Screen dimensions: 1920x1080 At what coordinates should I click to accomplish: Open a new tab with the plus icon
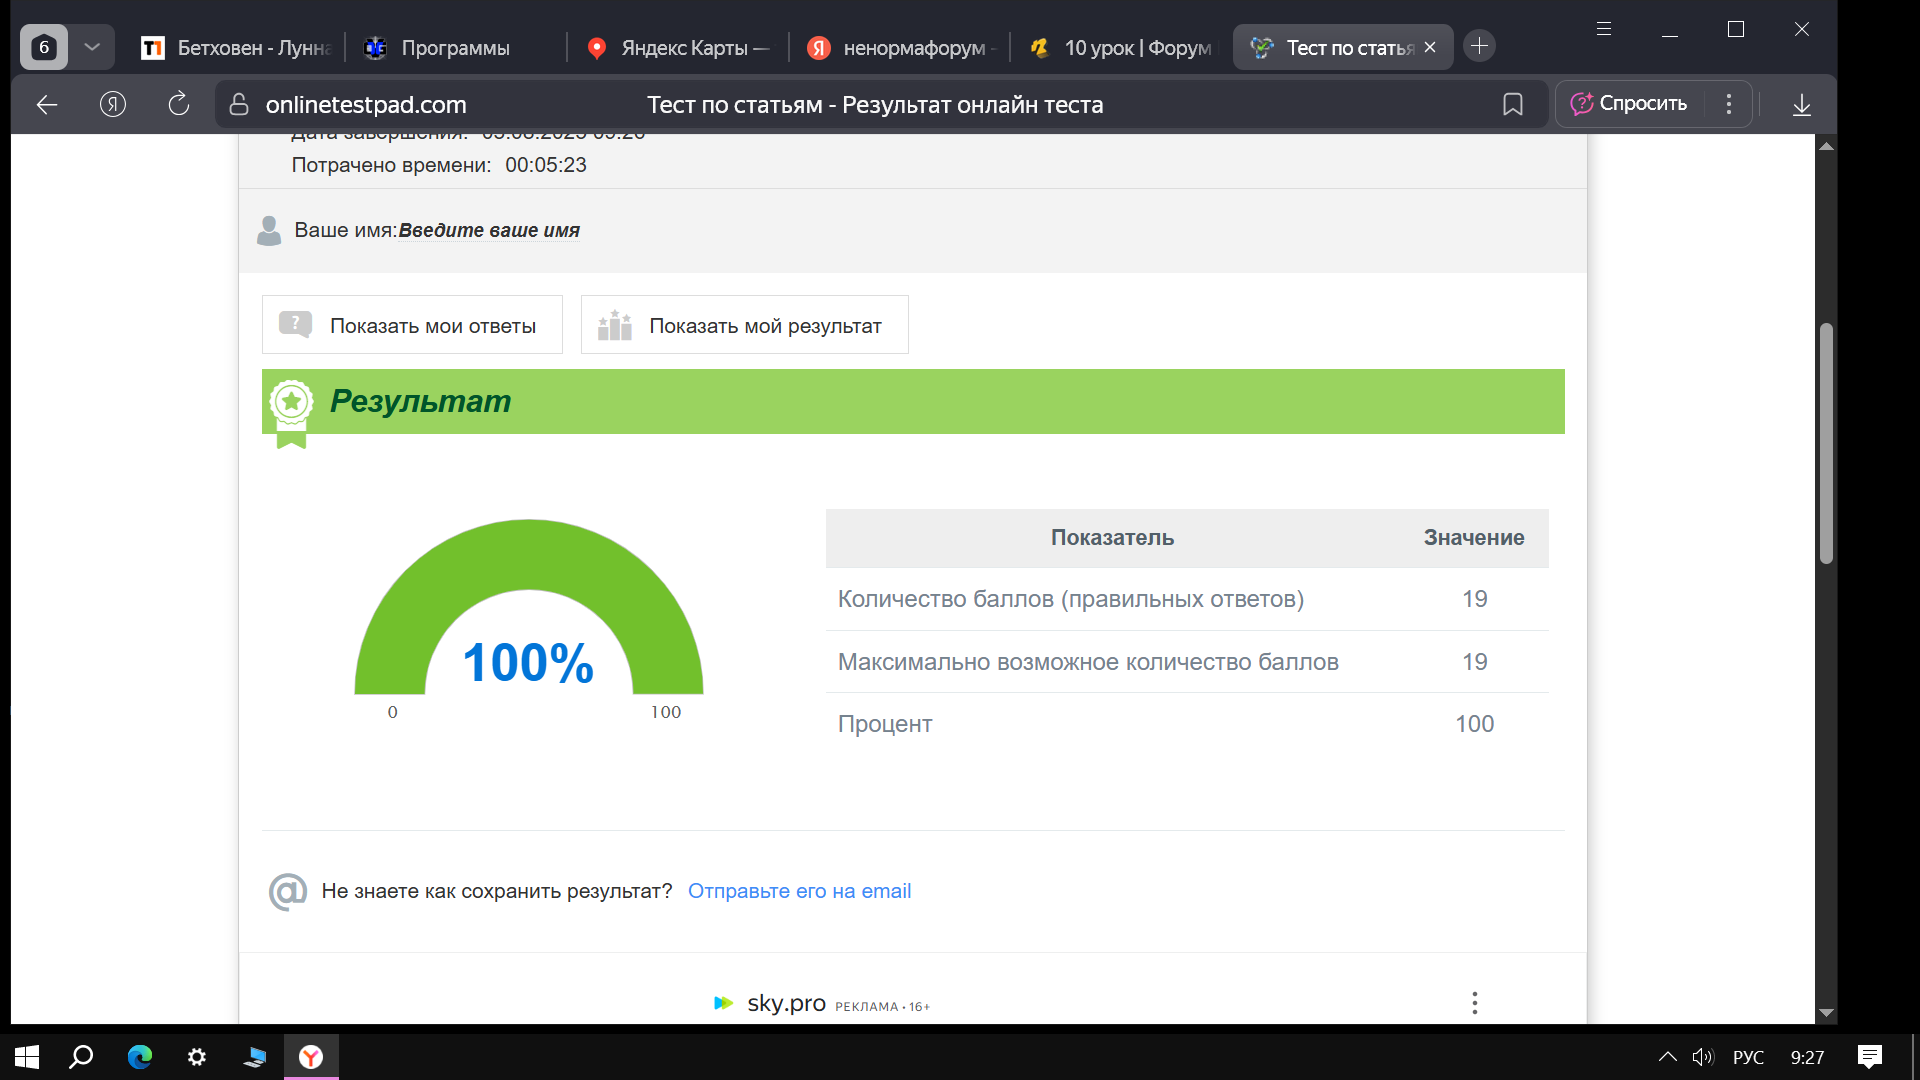point(1479,46)
